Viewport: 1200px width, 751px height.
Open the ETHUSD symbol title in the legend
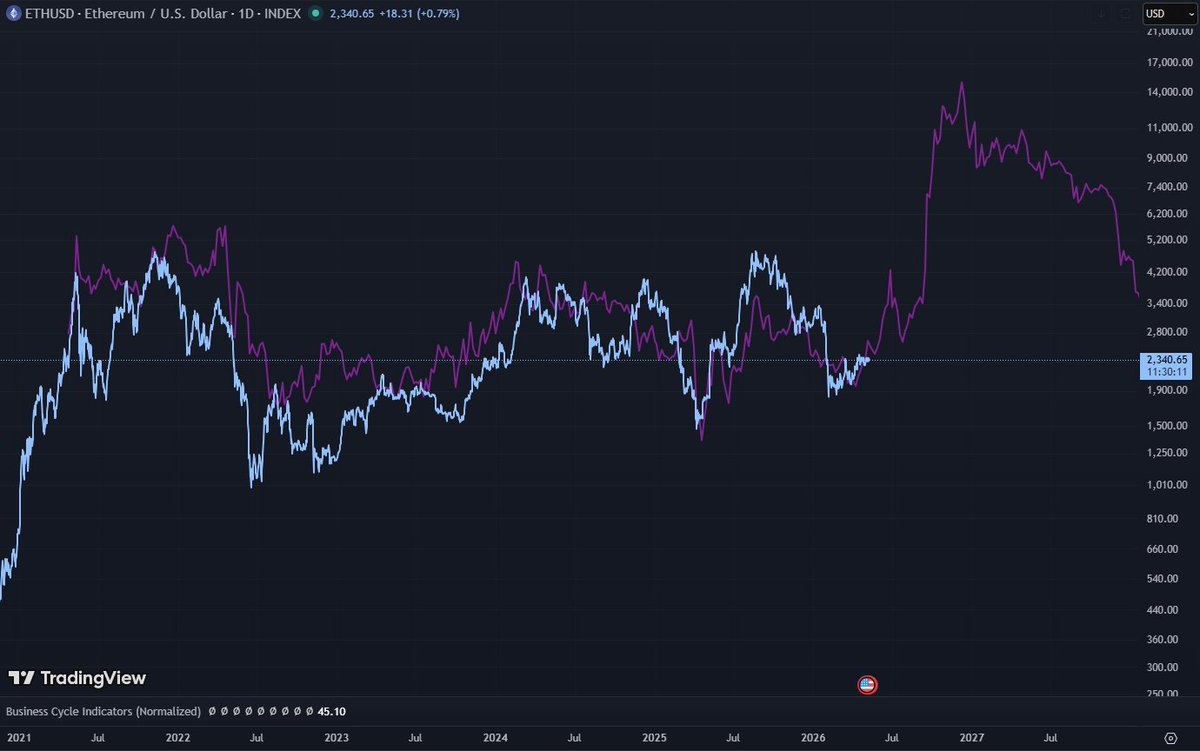pyautogui.click(x=164, y=14)
